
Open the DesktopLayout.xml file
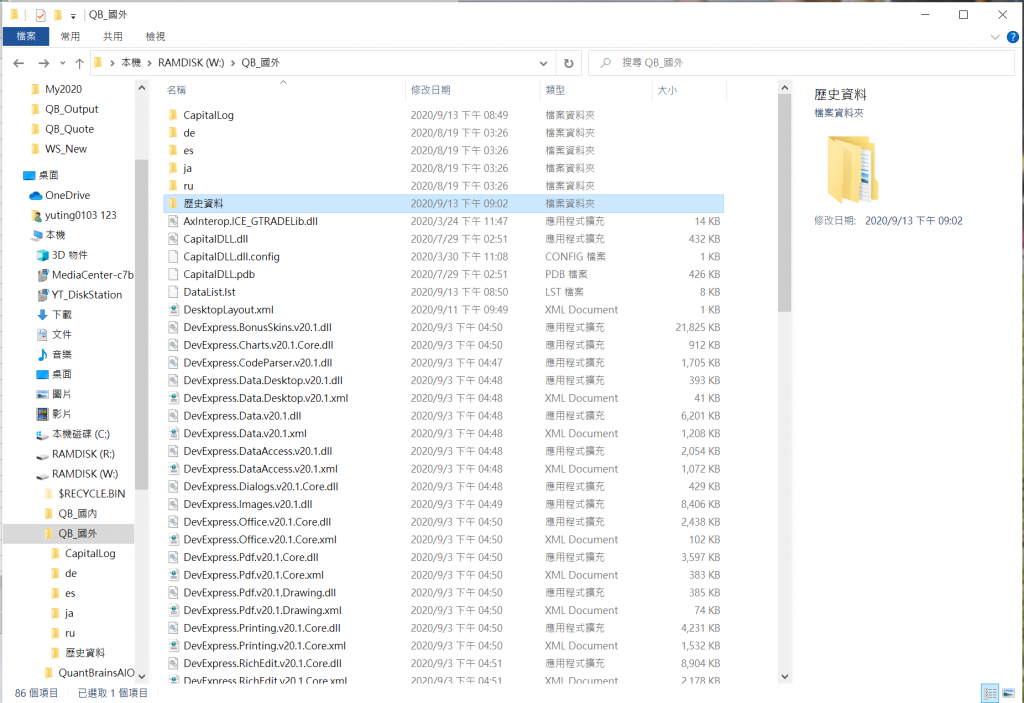(228, 310)
